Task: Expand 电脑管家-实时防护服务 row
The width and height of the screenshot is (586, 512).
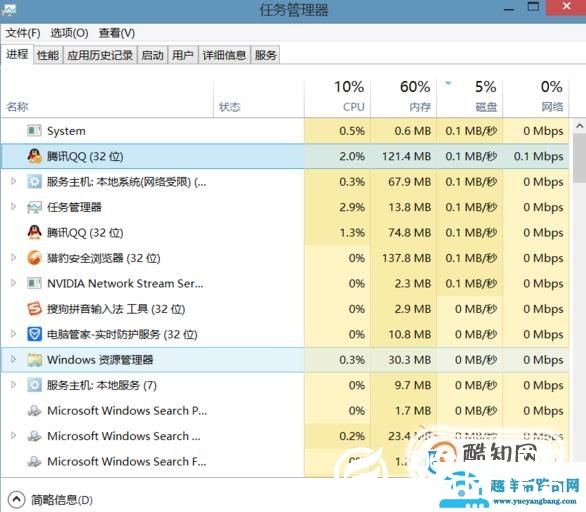Action: click(13, 334)
